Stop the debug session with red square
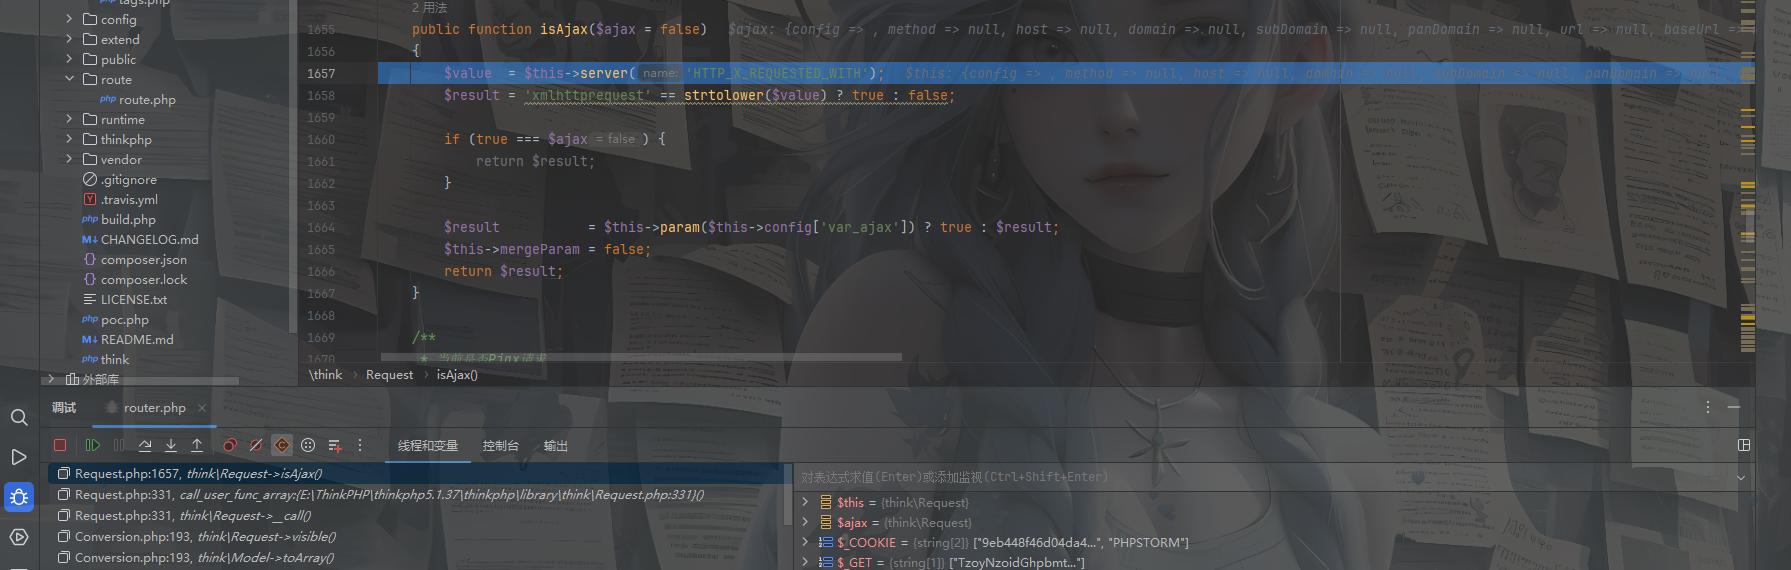The width and height of the screenshot is (1791, 570). click(60, 445)
